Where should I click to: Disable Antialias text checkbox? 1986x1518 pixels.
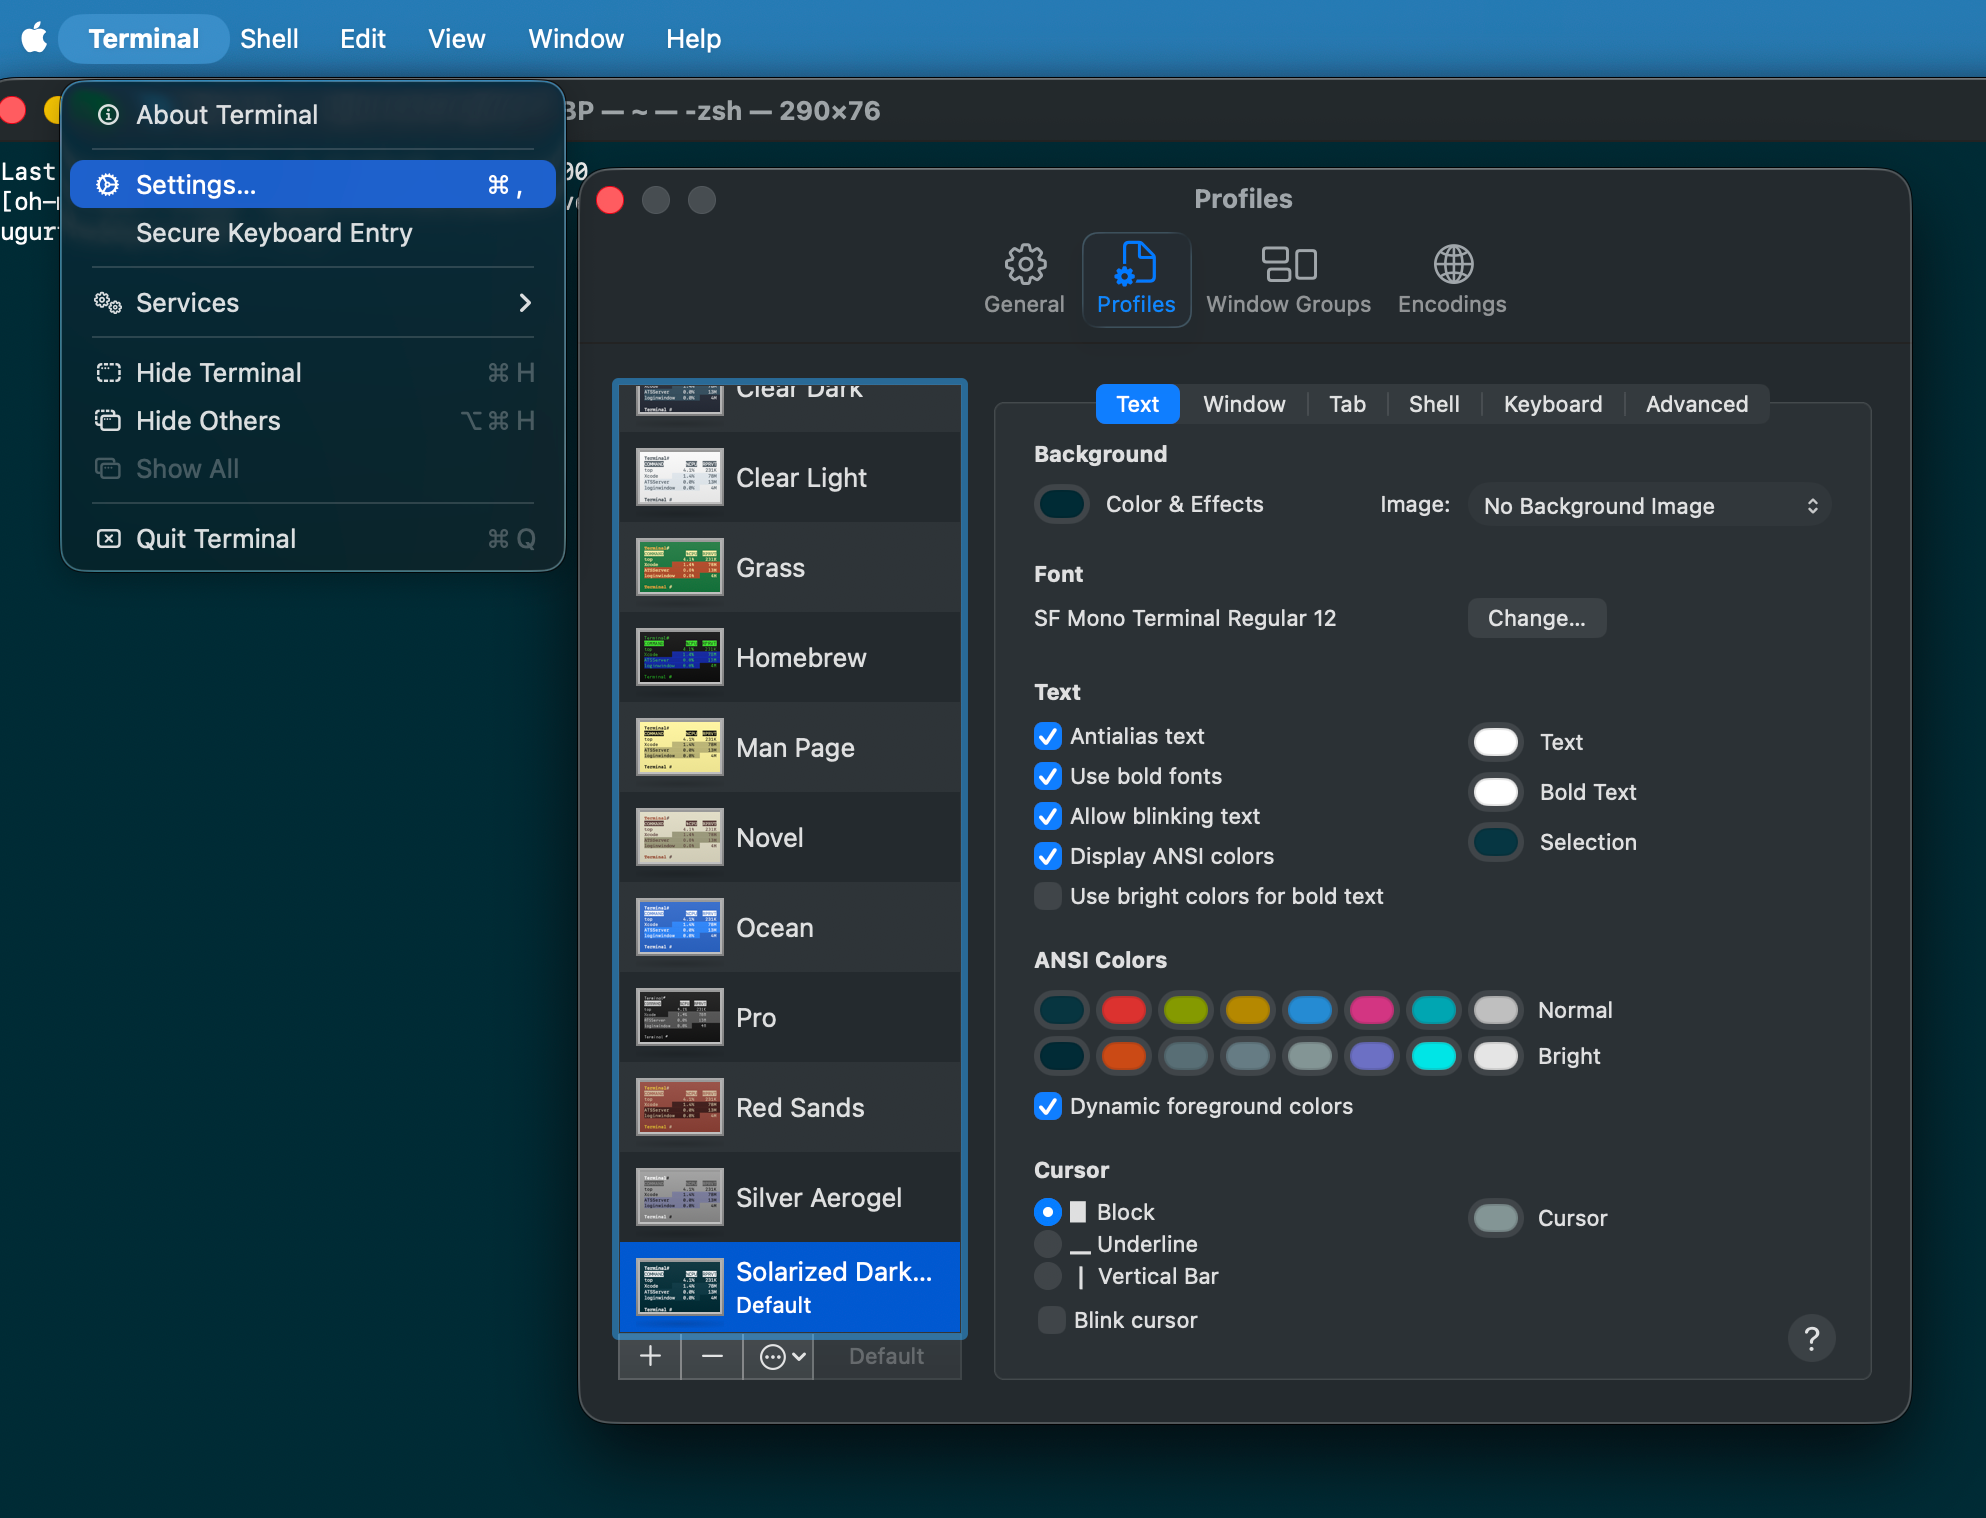(x=1047, y=737)
